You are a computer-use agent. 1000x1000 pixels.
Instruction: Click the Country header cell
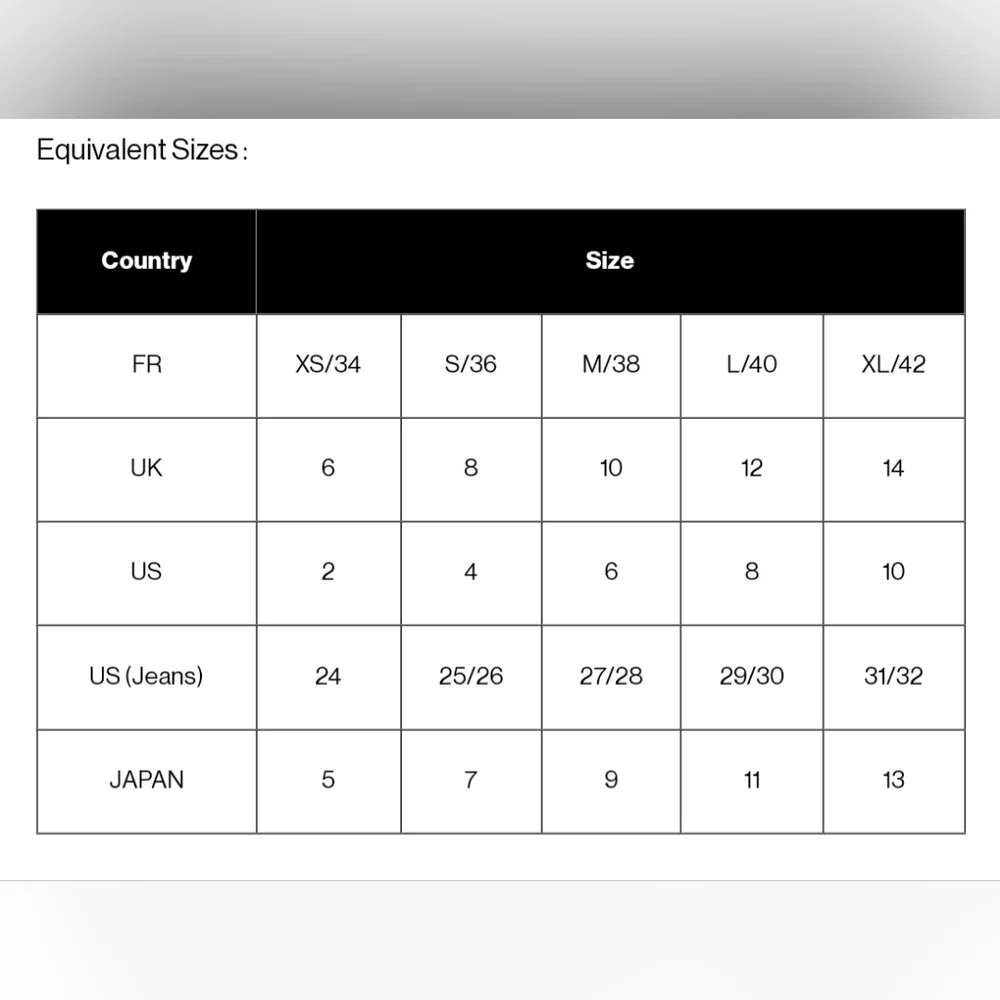(146, 261)
